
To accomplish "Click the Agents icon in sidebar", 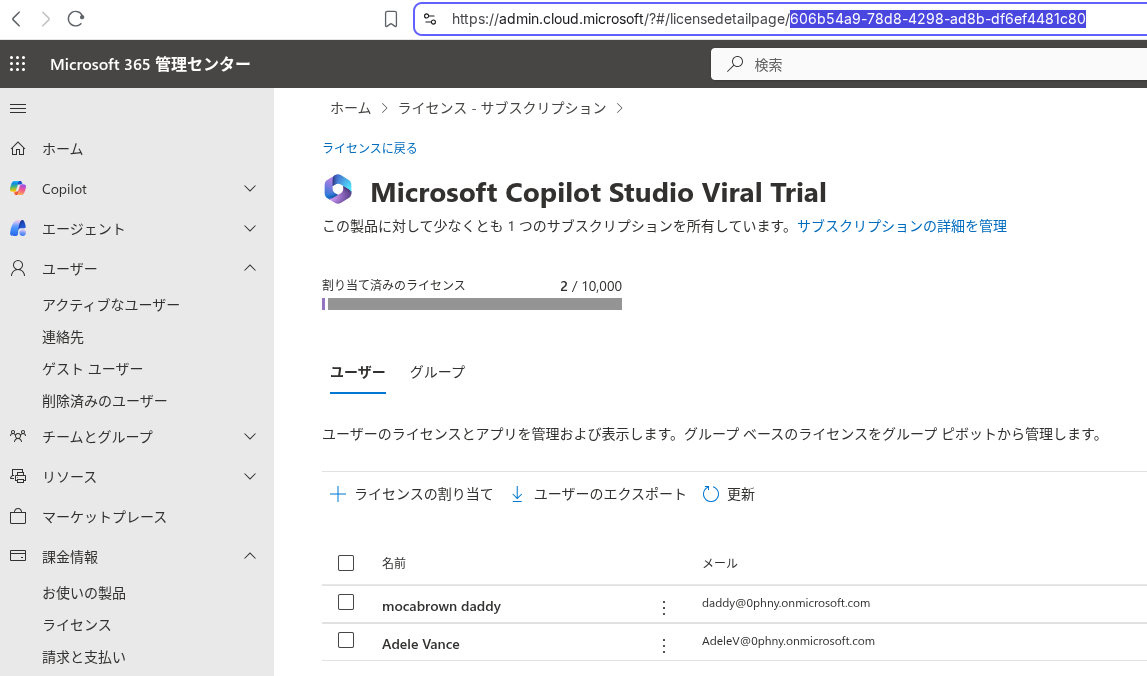I will [18, 228].
